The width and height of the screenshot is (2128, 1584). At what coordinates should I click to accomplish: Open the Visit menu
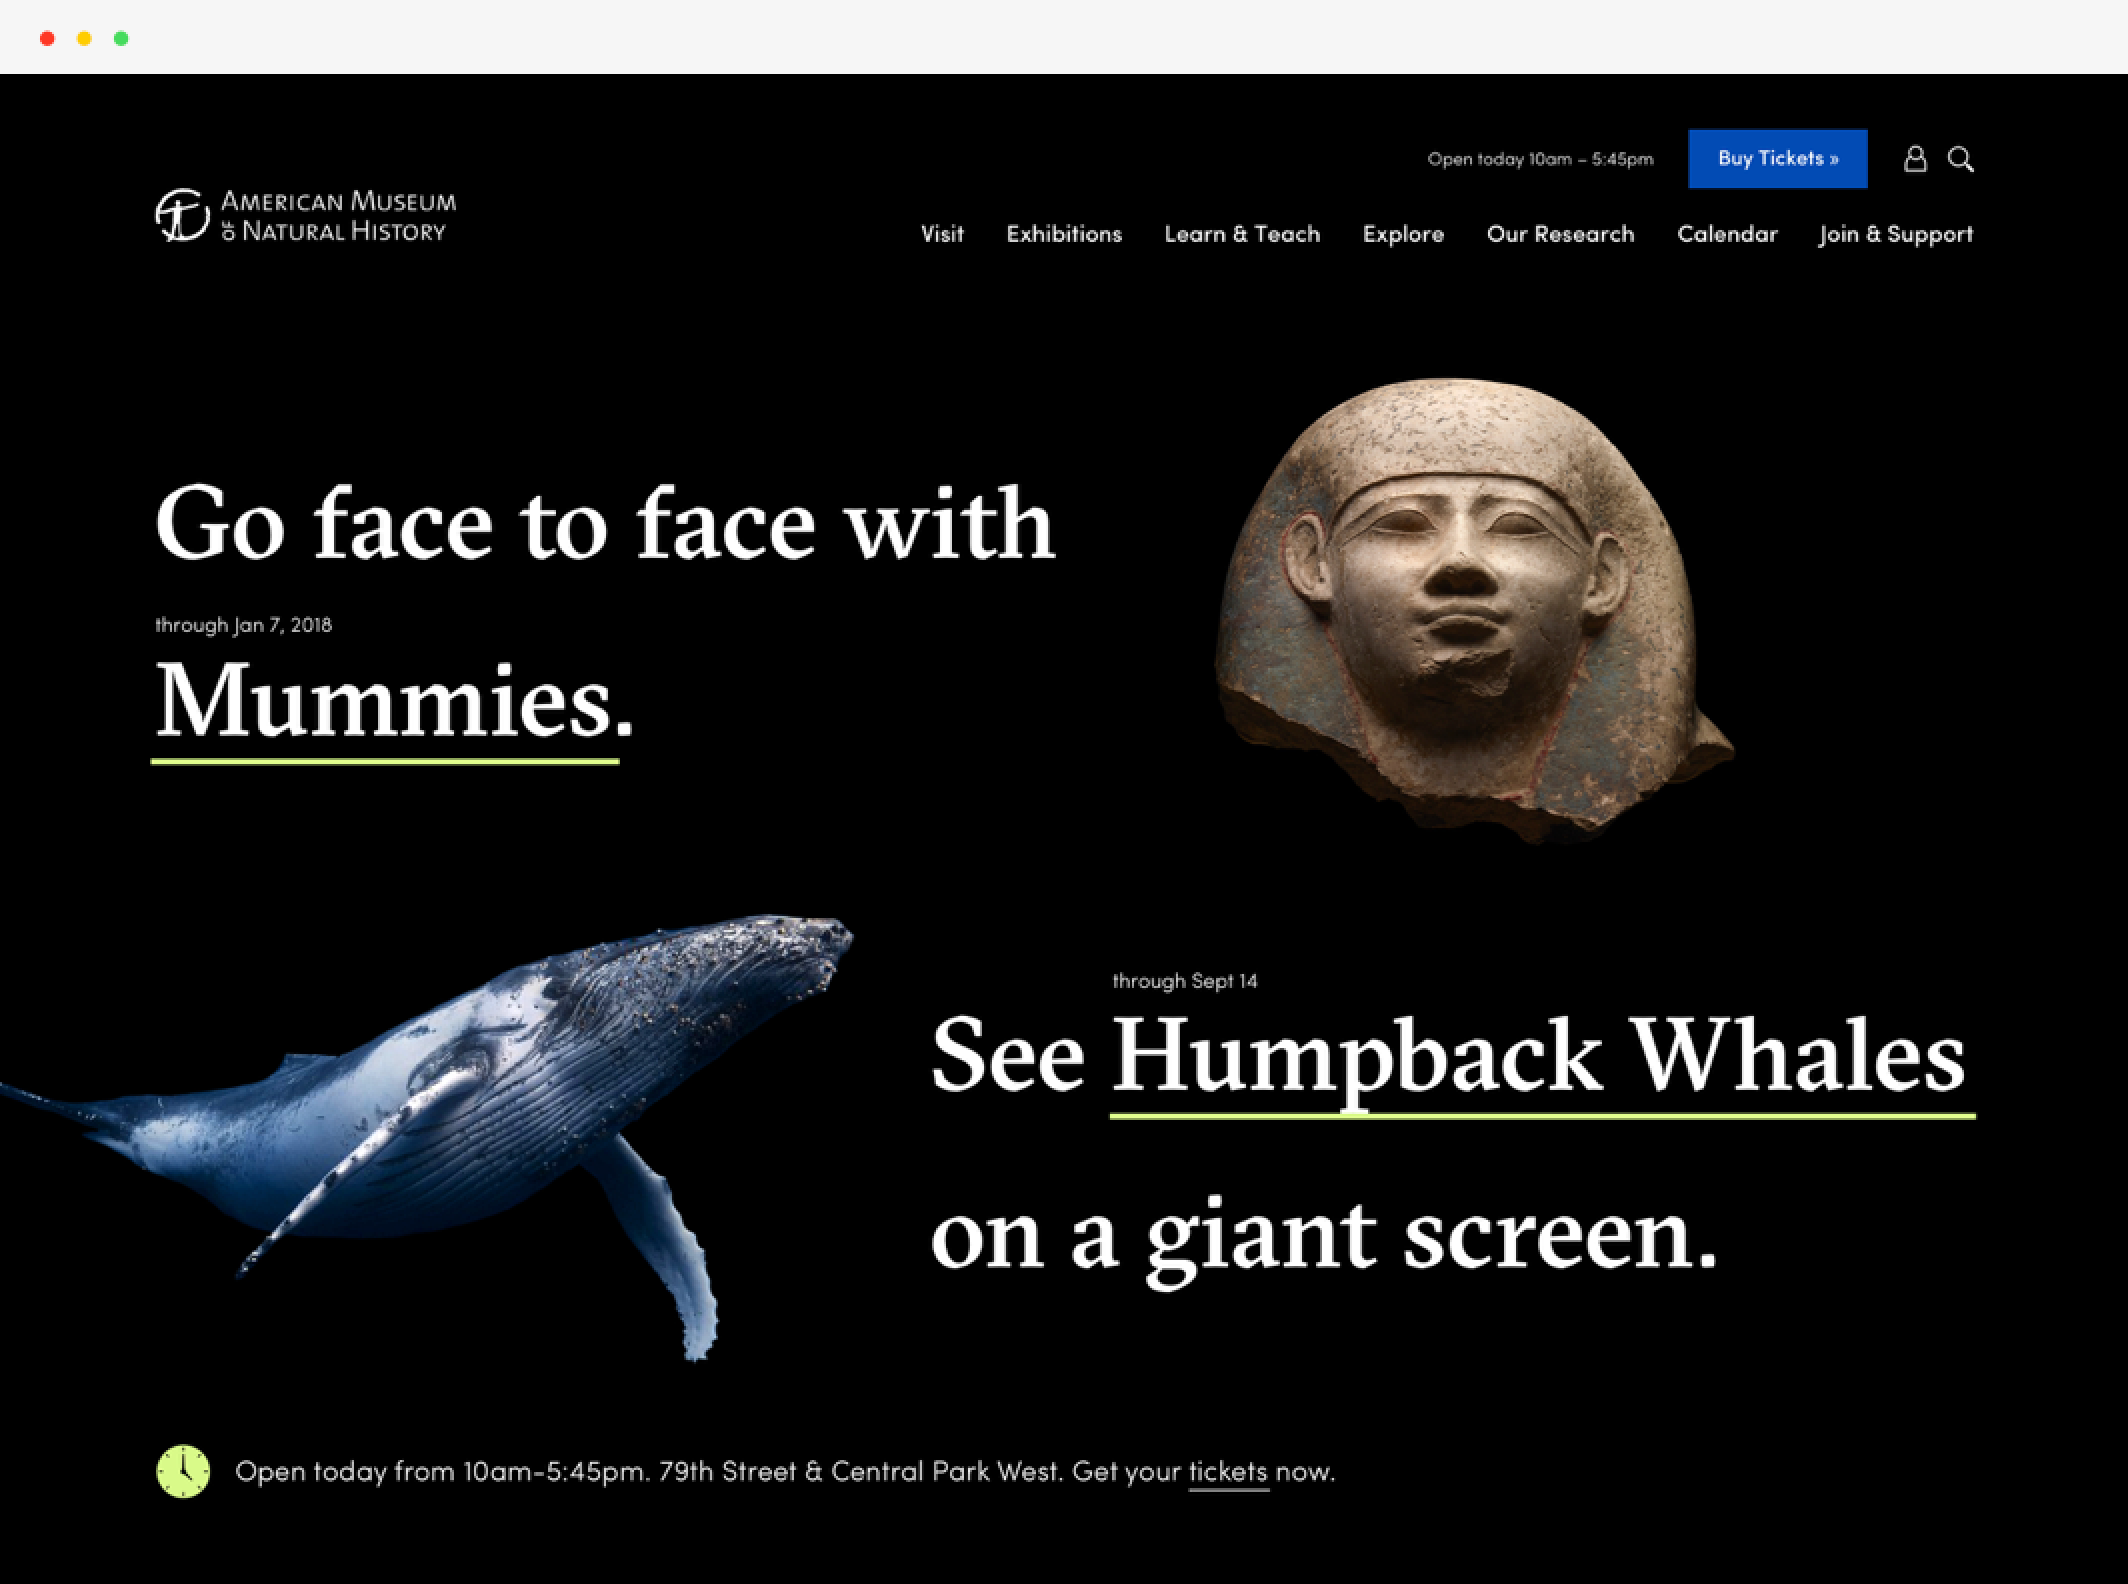click(942, 234)
